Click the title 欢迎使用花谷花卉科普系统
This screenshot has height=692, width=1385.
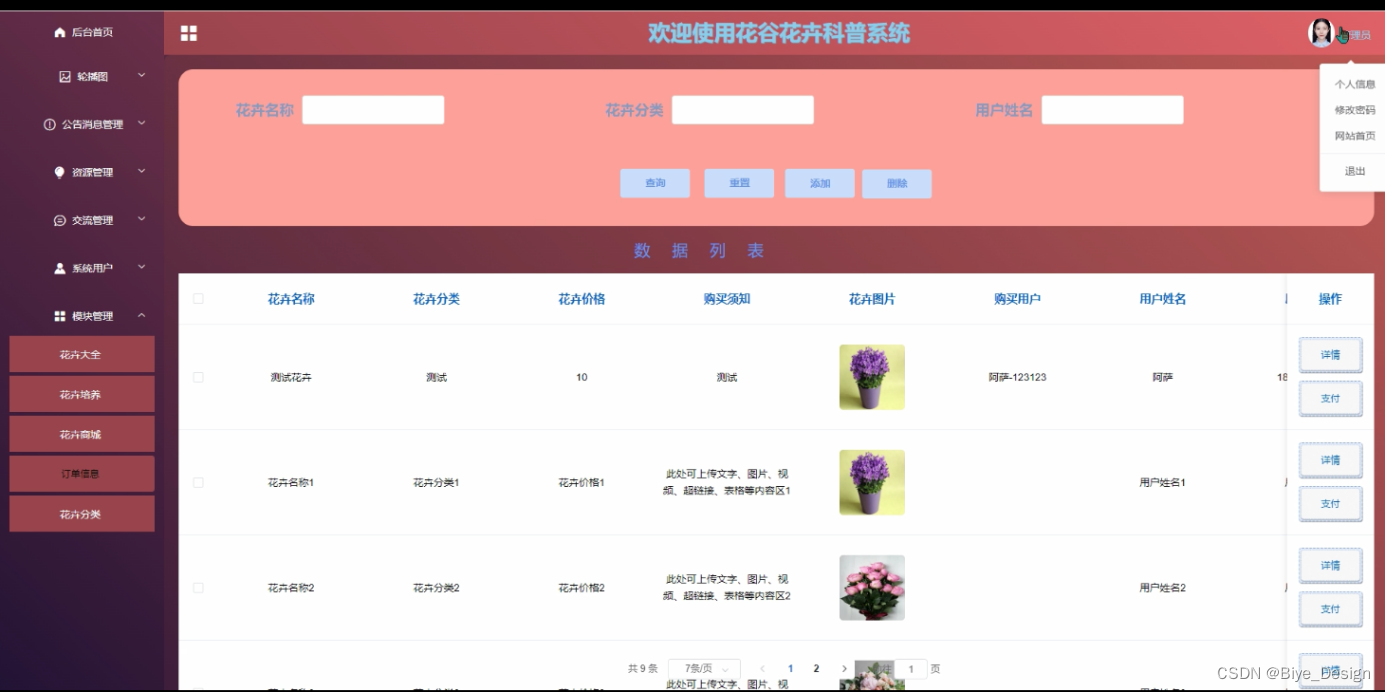tap(779, 33)
